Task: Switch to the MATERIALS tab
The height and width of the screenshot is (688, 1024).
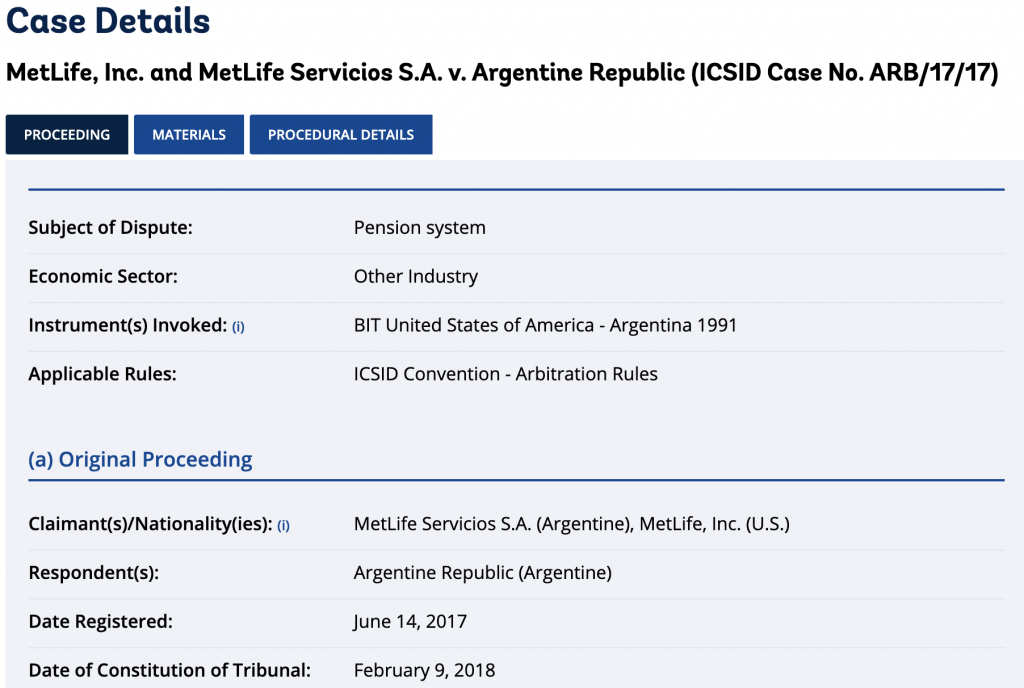Action: coord(189,134)
